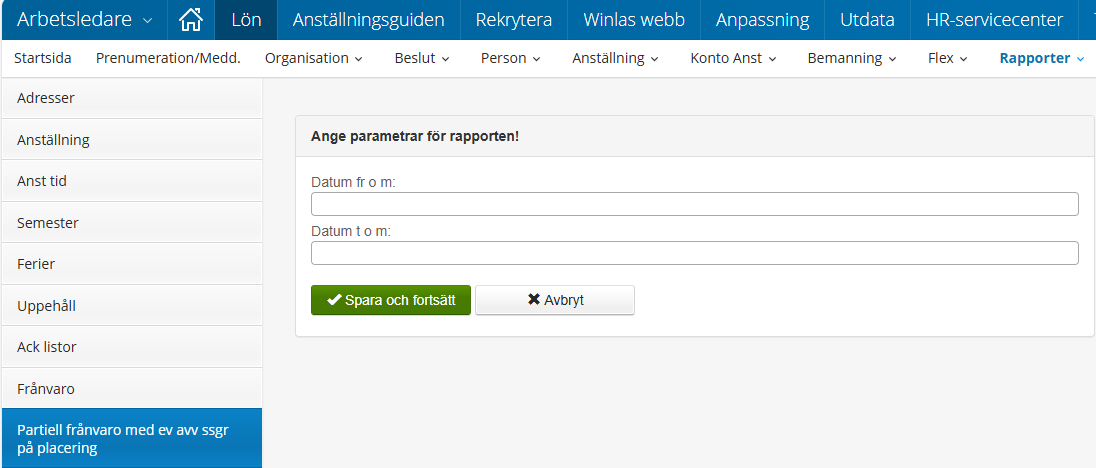This screenshot has height=468, width=1096.
Task: Switch to the Lön tab
Action: point(246,20)
